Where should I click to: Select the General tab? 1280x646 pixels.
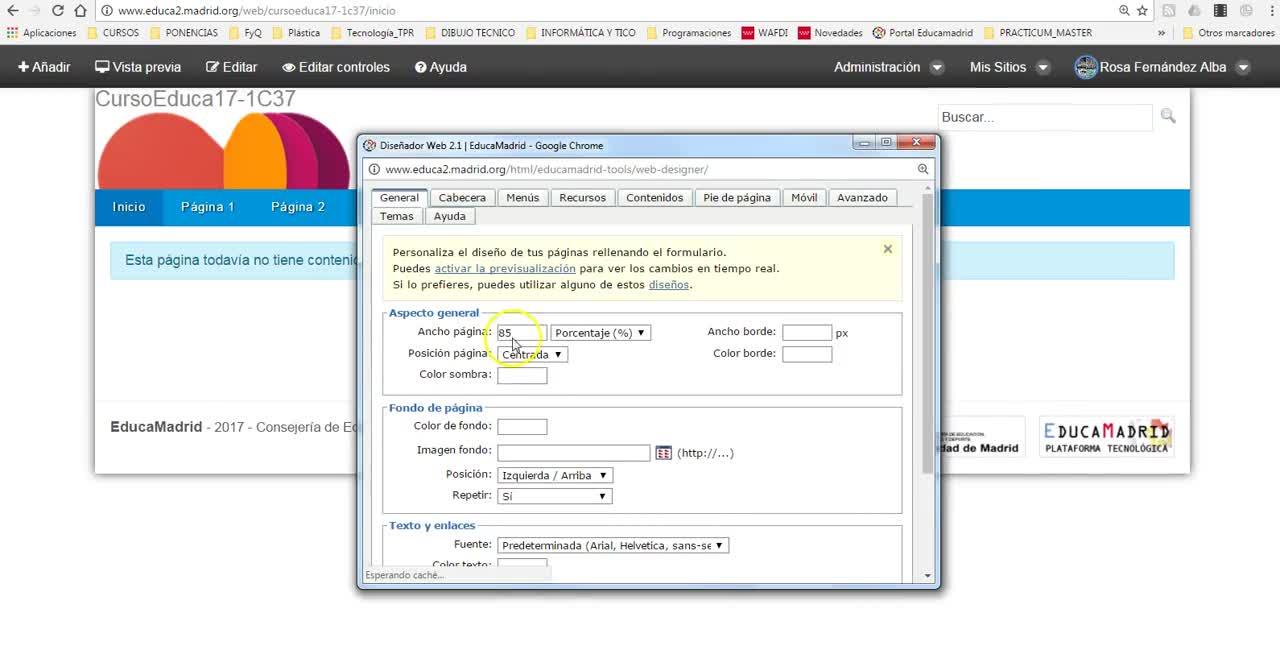[x=399, y=198]
